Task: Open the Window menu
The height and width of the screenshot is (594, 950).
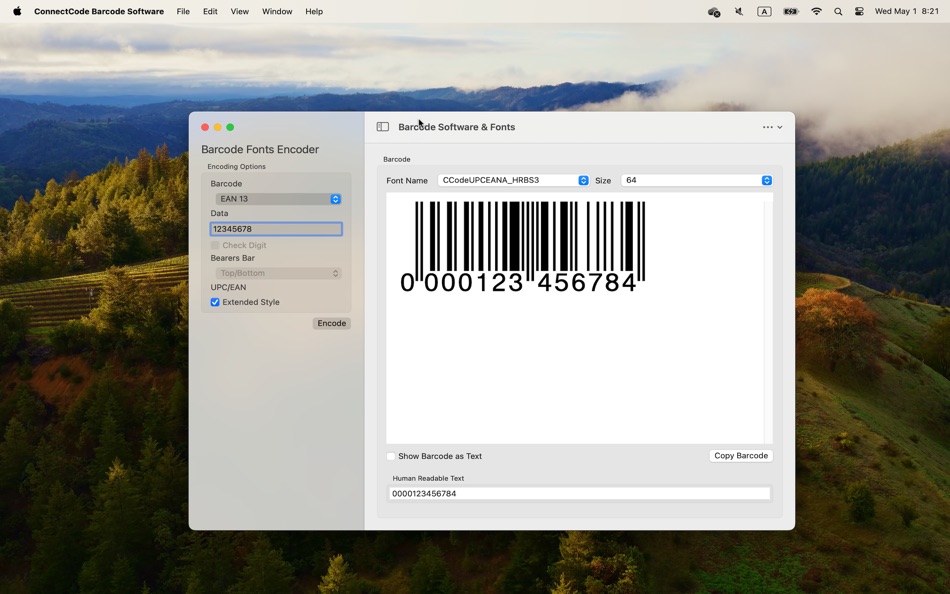Action: (277, 12)
